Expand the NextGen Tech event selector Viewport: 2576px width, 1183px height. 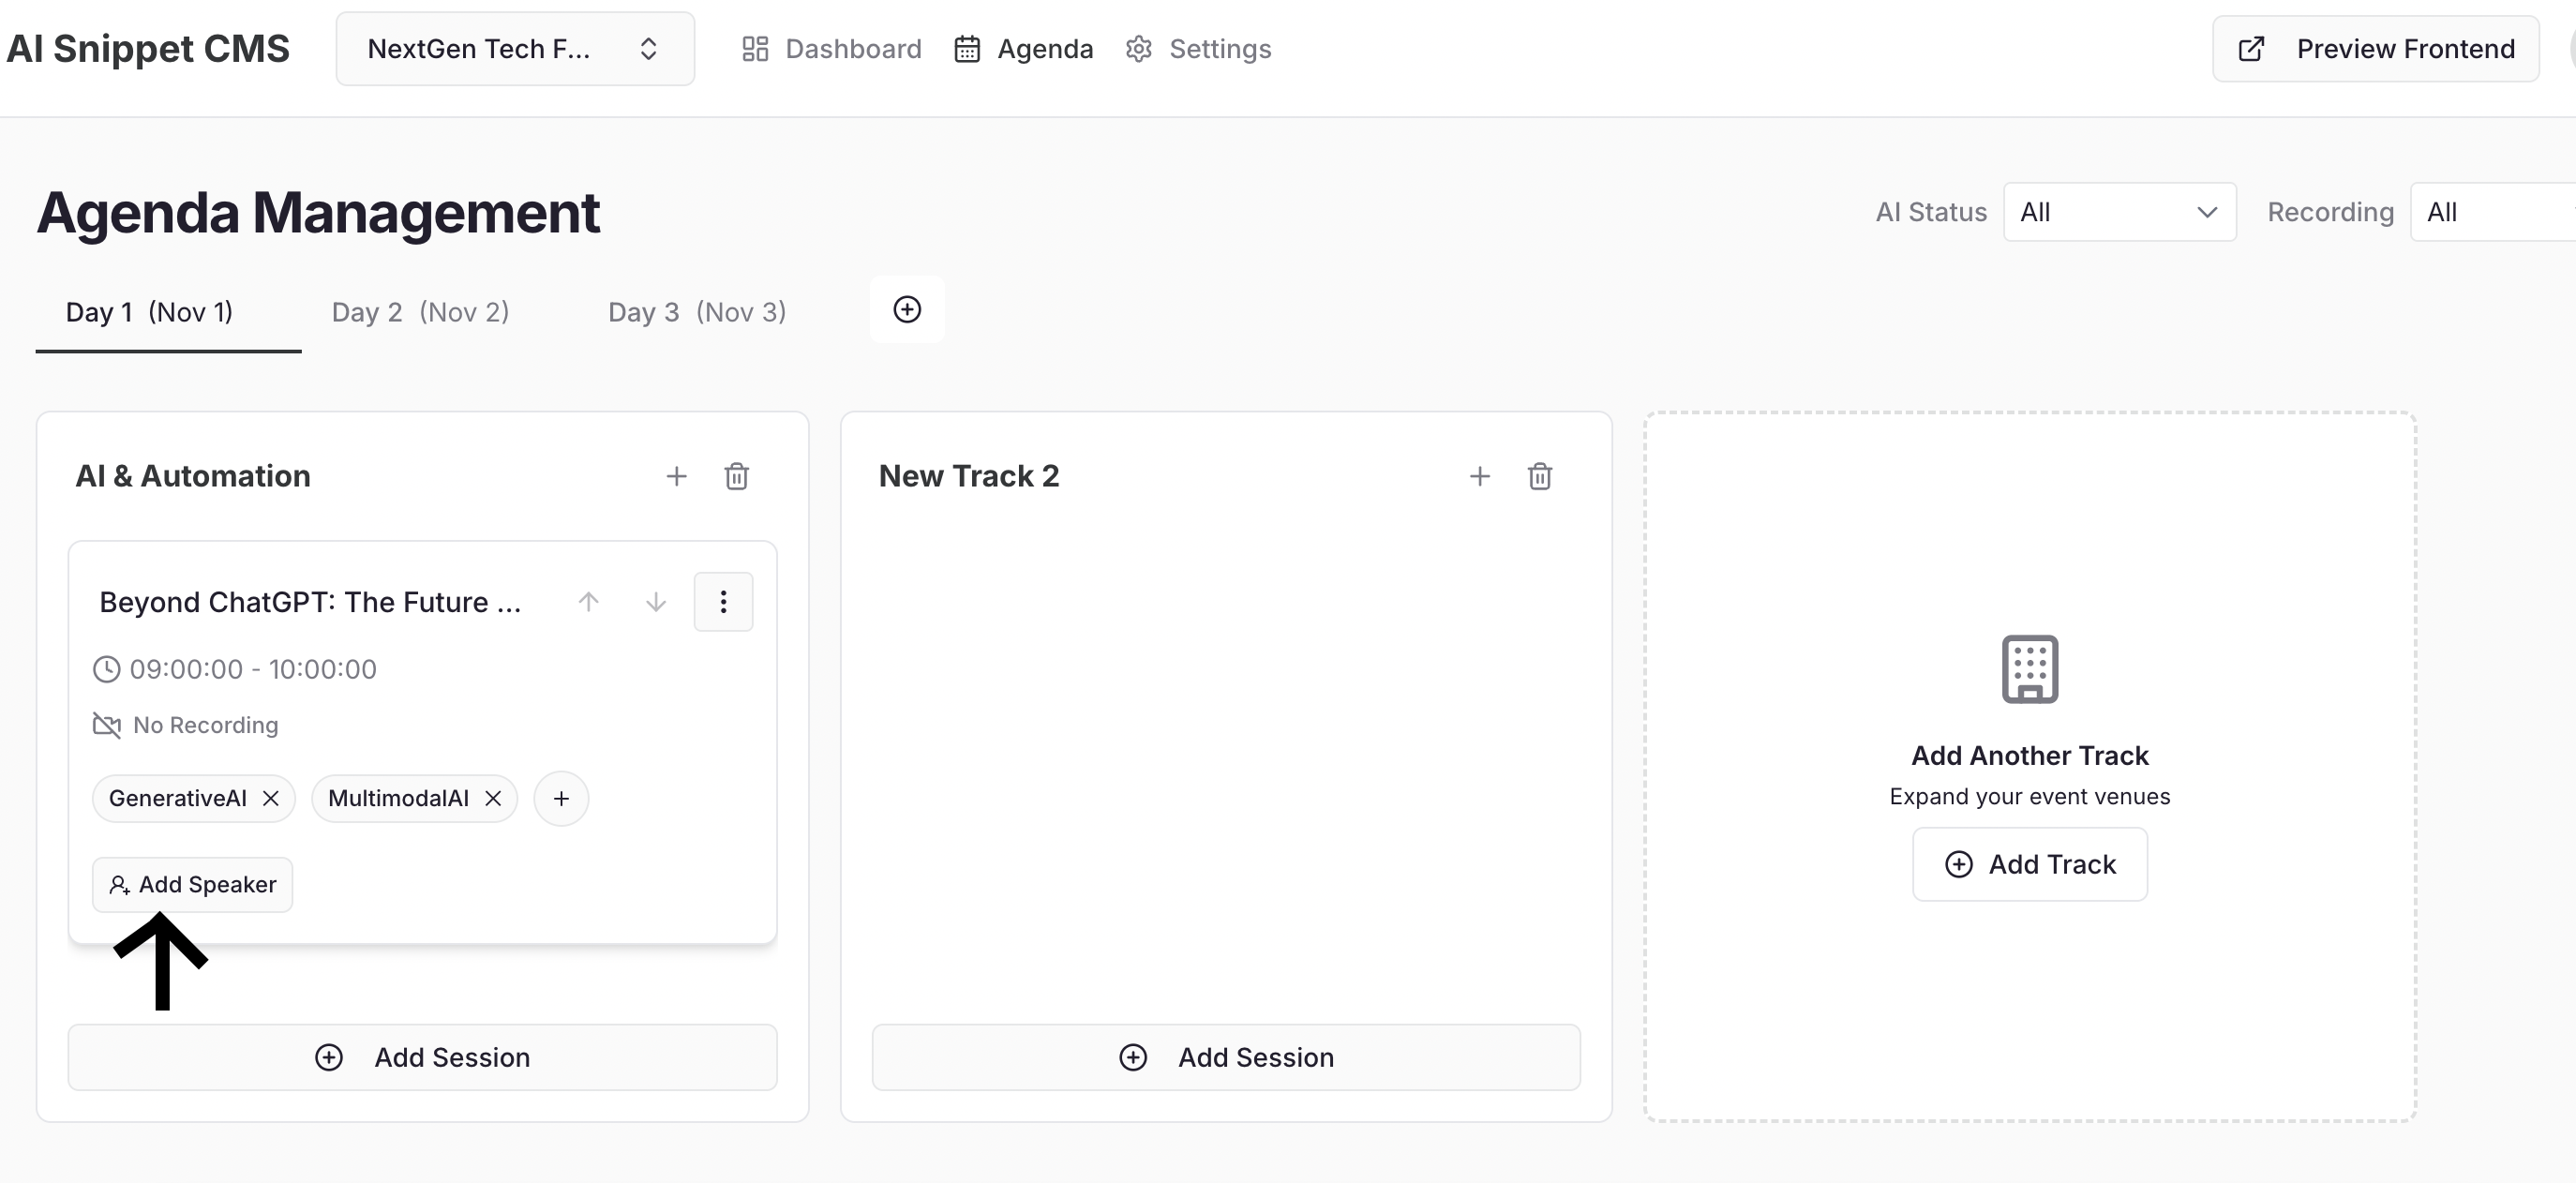514,49
